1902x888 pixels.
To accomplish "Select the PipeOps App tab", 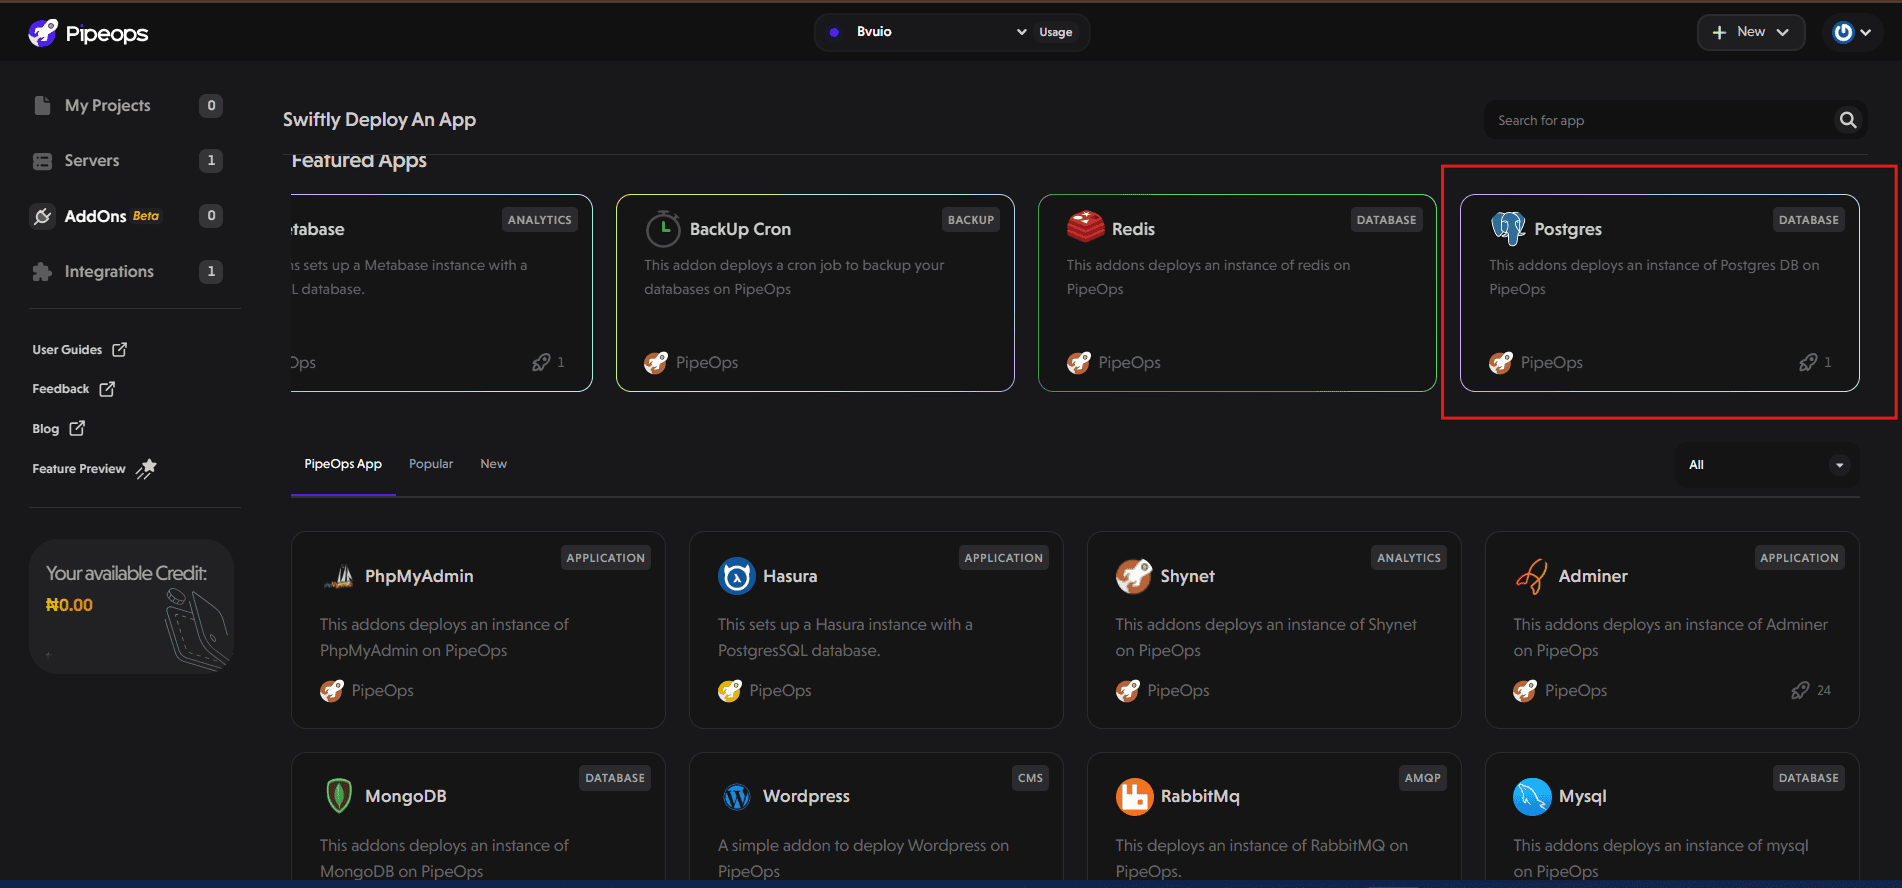I will (x=343, y=464).
